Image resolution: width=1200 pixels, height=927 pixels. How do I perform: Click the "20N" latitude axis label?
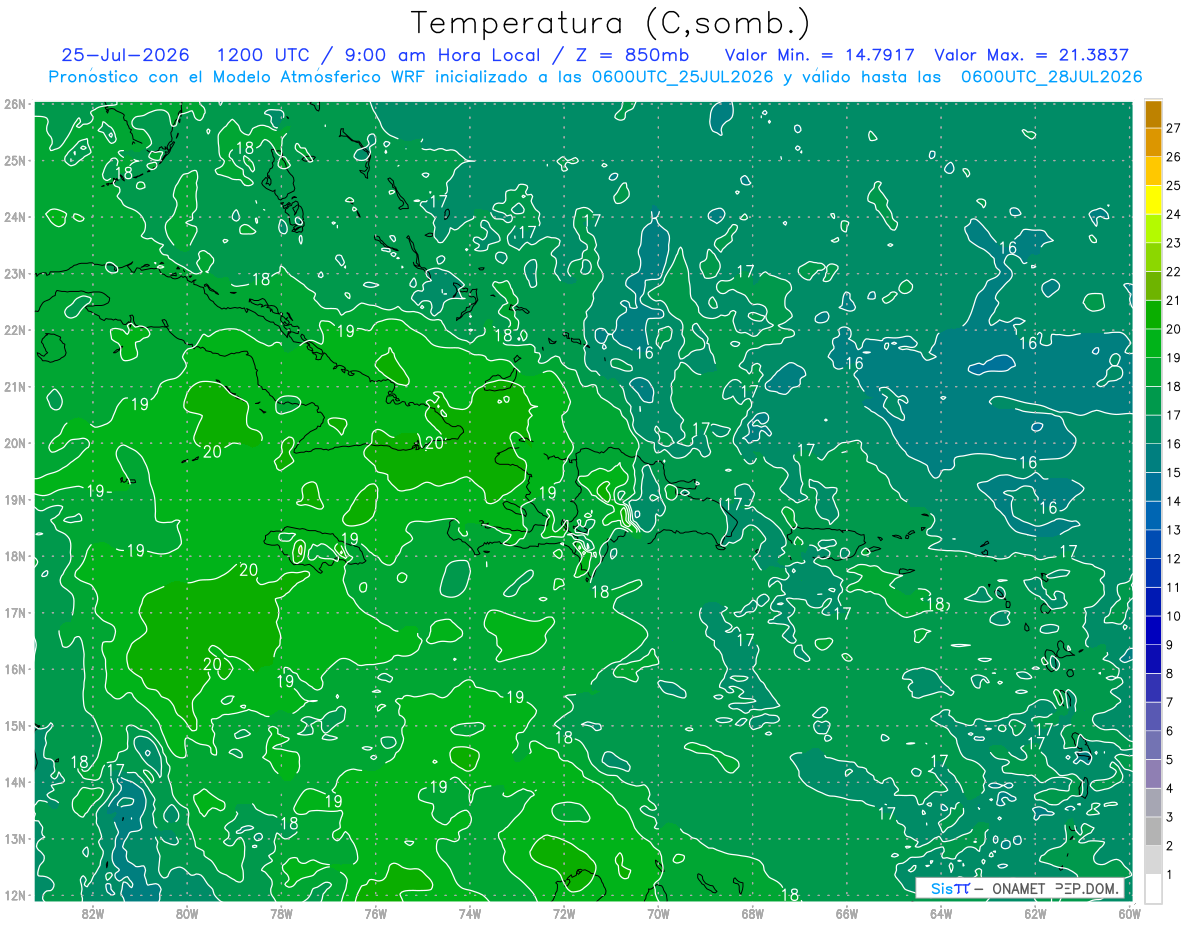[15, 443]
